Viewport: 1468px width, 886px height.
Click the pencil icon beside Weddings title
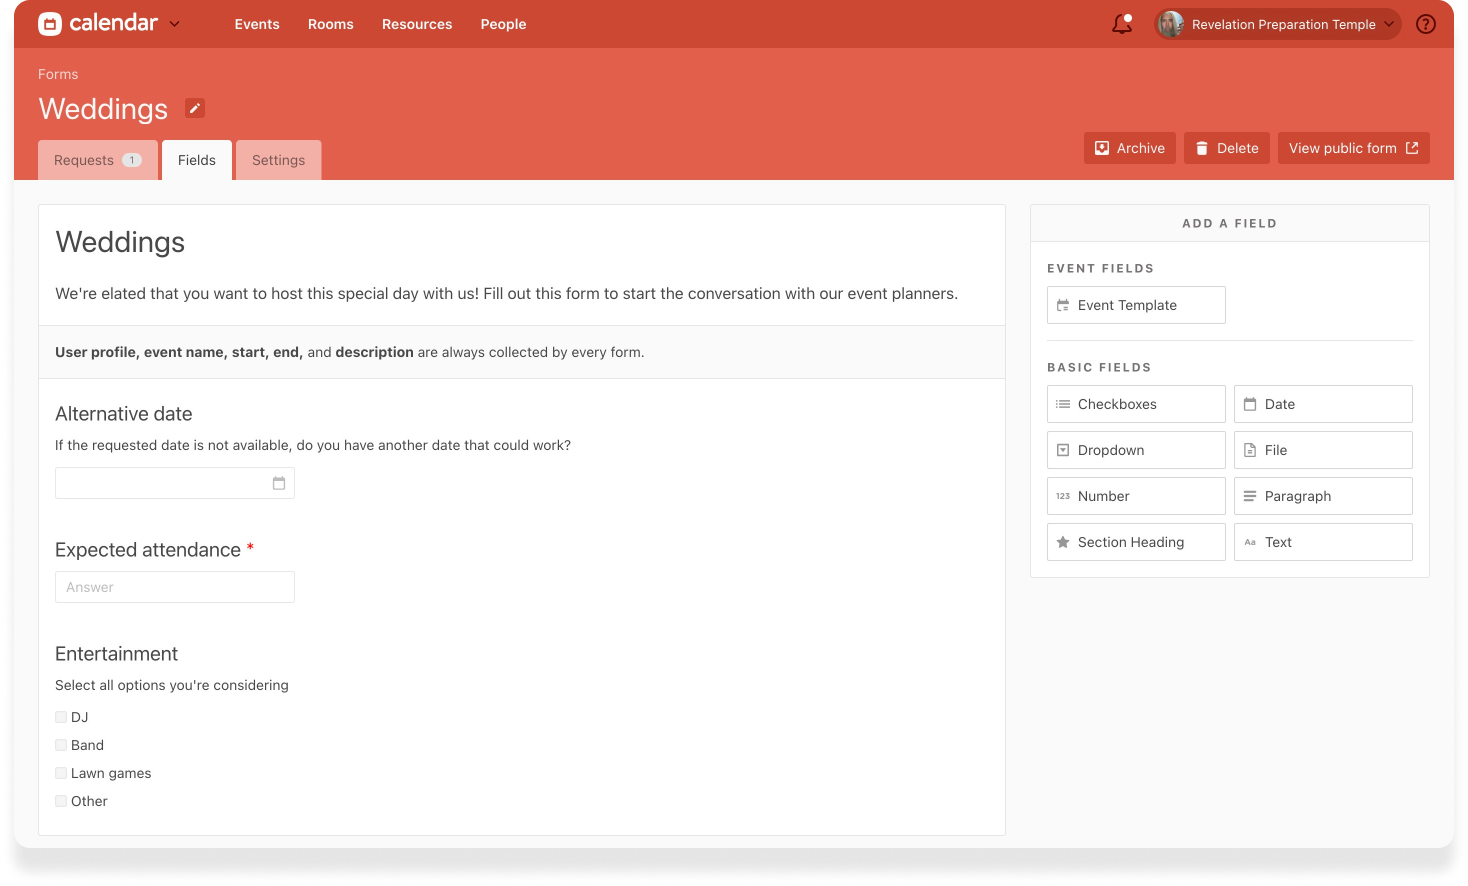pos(195,108)
